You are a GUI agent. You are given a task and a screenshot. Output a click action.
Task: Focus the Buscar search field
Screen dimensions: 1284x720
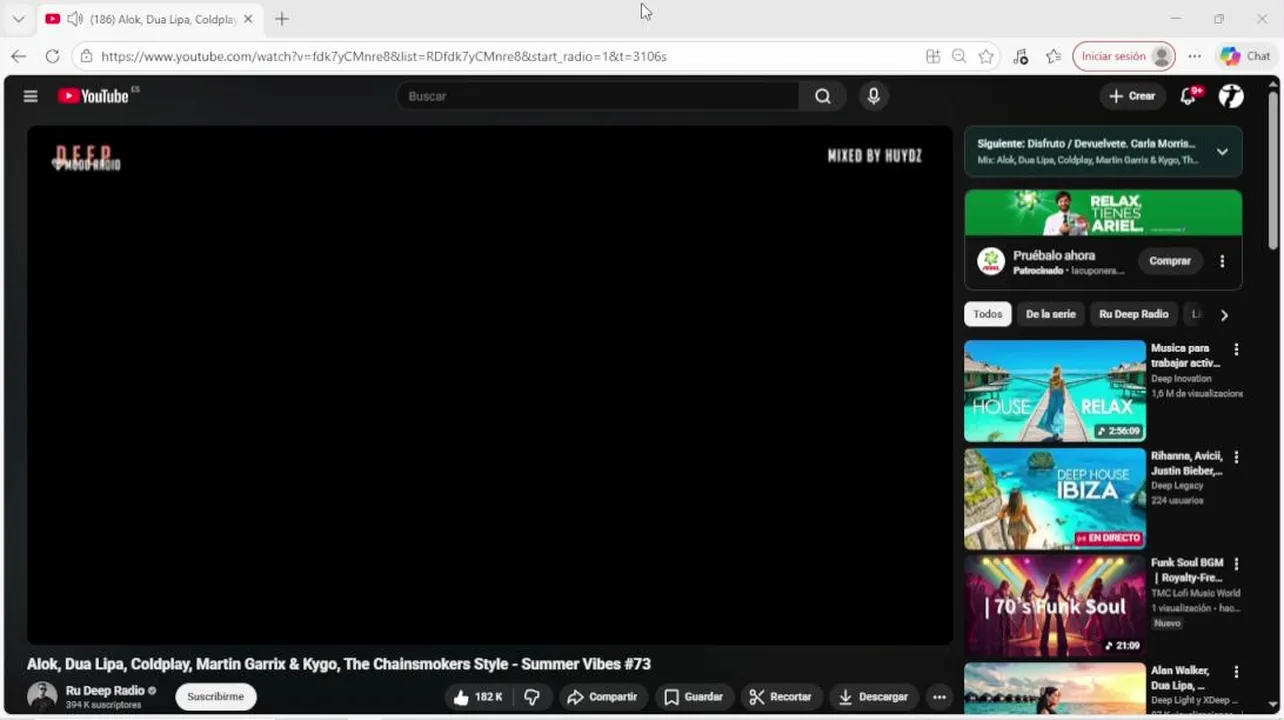(598, 96)
